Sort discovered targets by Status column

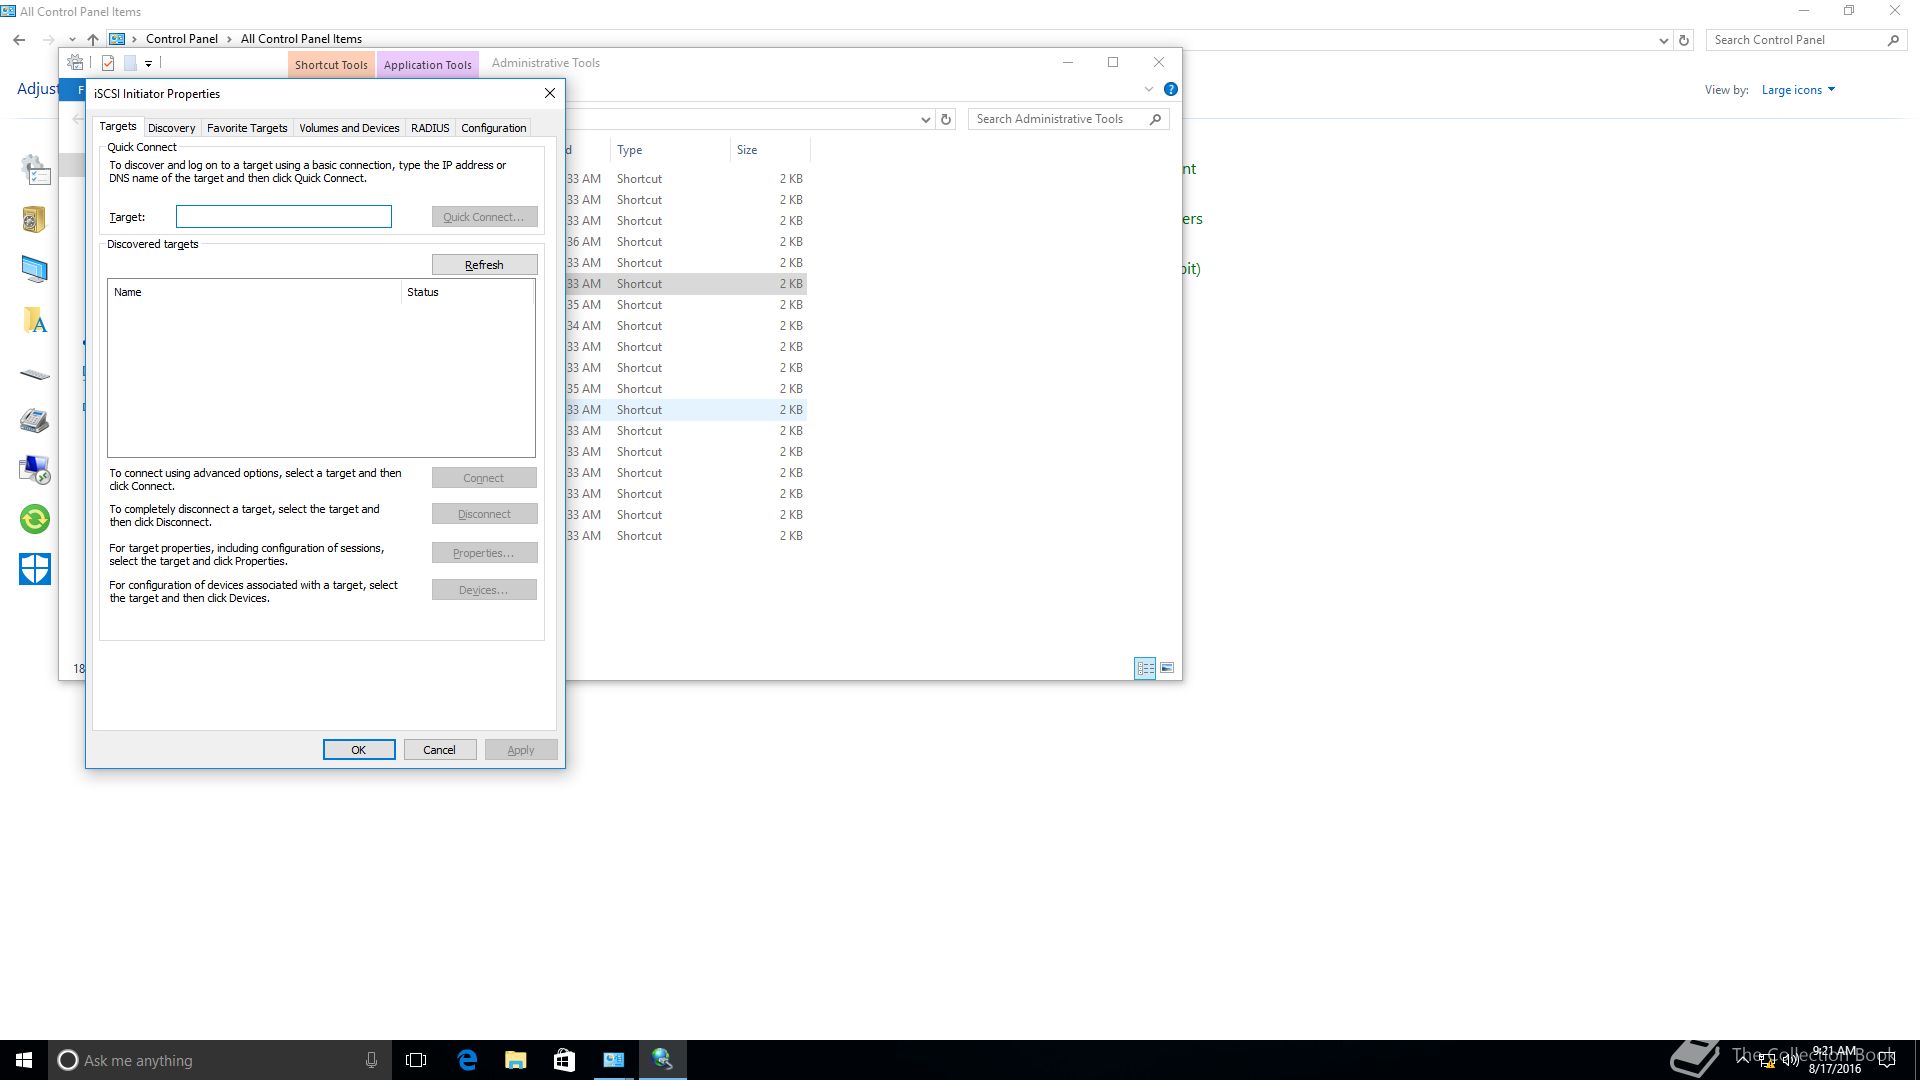point(467,292)
